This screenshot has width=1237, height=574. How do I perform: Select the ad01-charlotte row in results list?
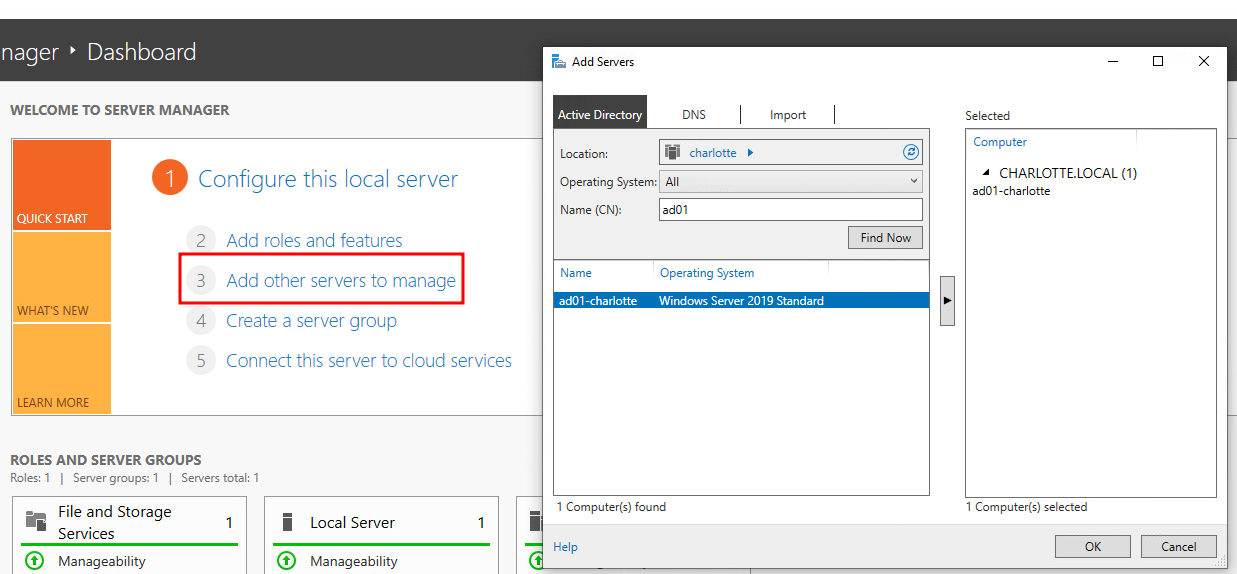coord(741,300)
